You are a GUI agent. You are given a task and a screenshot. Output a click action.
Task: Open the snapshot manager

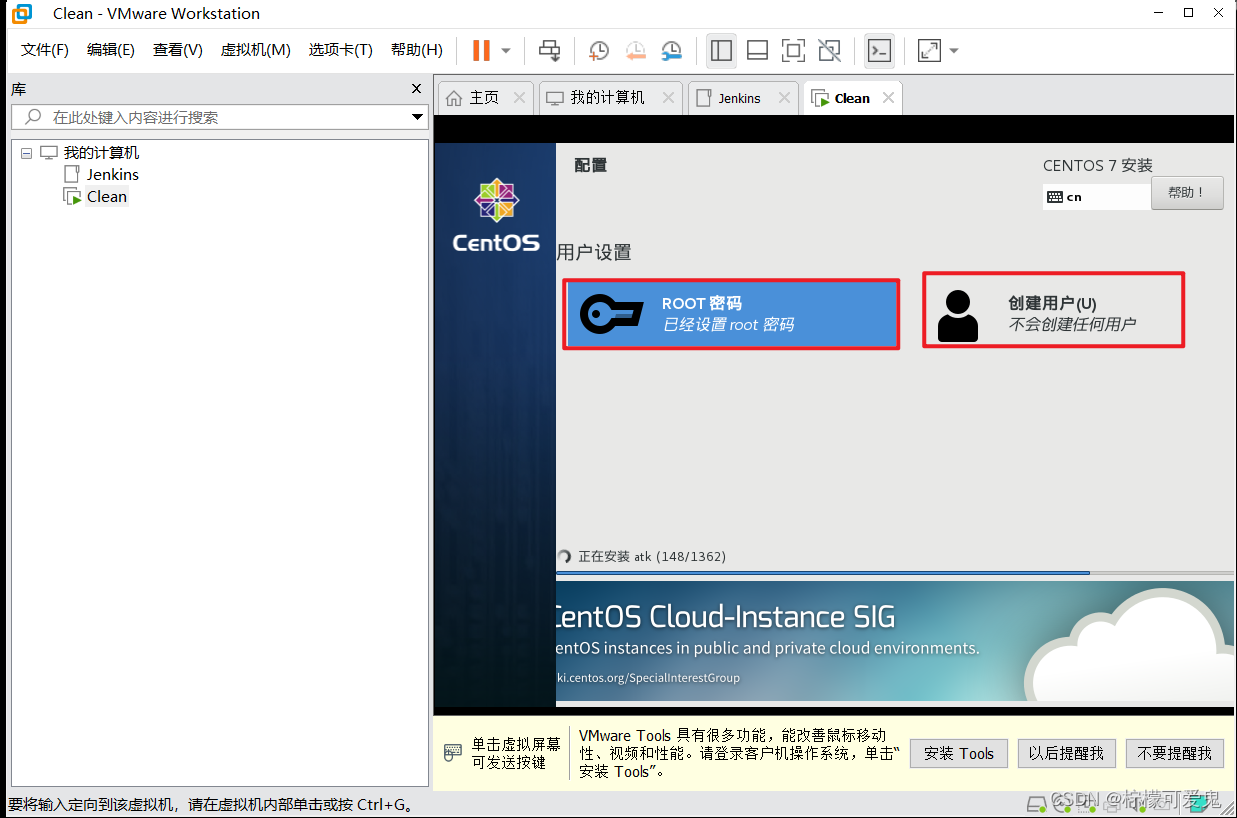tap(672, 50)
